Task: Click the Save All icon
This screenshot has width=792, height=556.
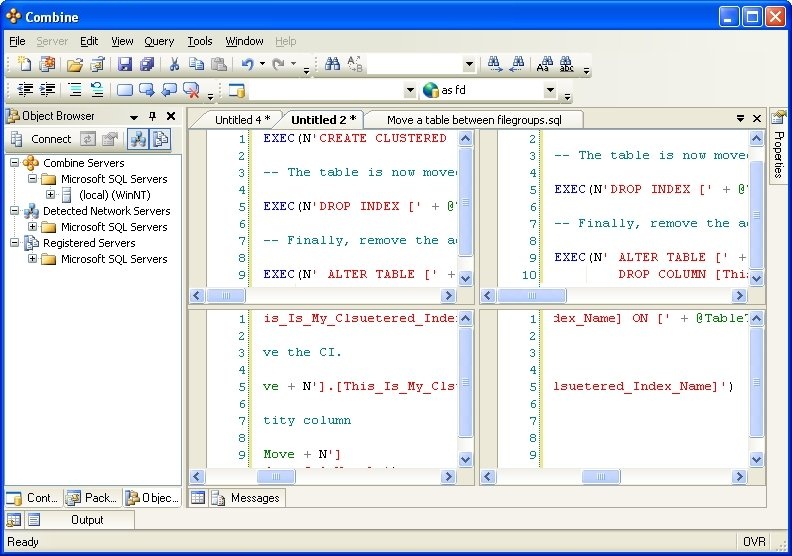Action: click(x=147, y=65)
